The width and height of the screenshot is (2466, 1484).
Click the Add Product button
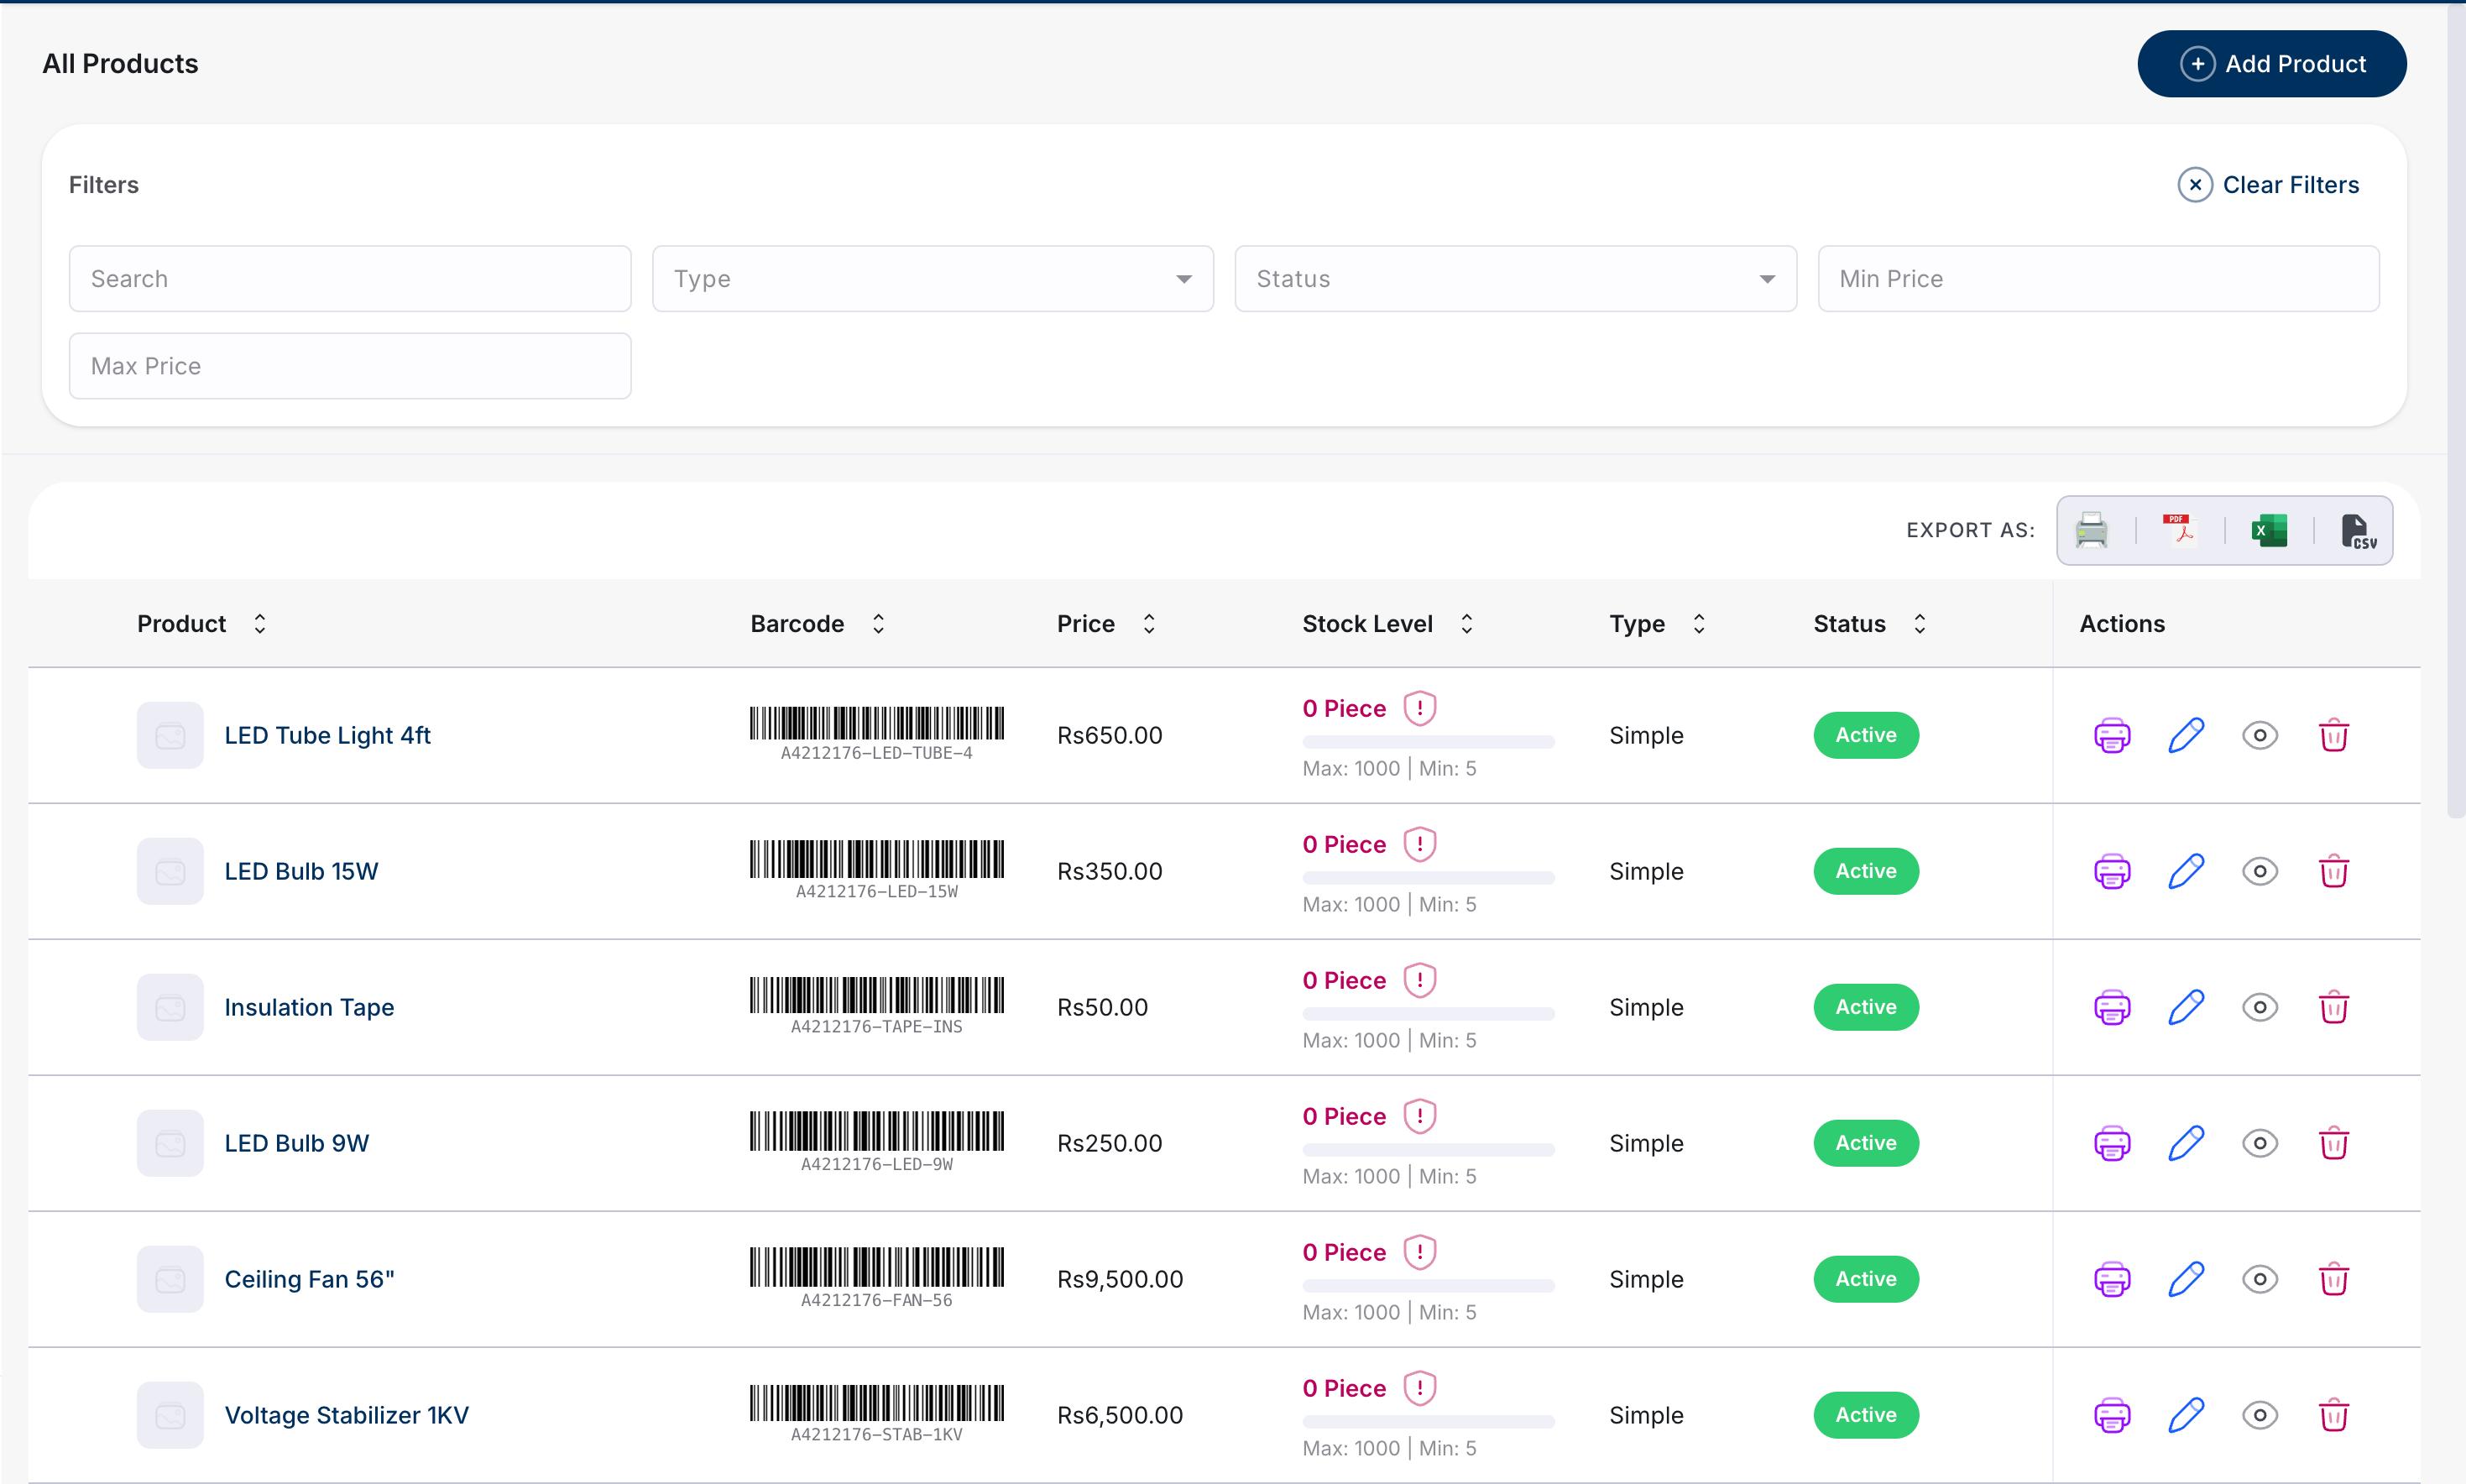tap(2271, 64)
